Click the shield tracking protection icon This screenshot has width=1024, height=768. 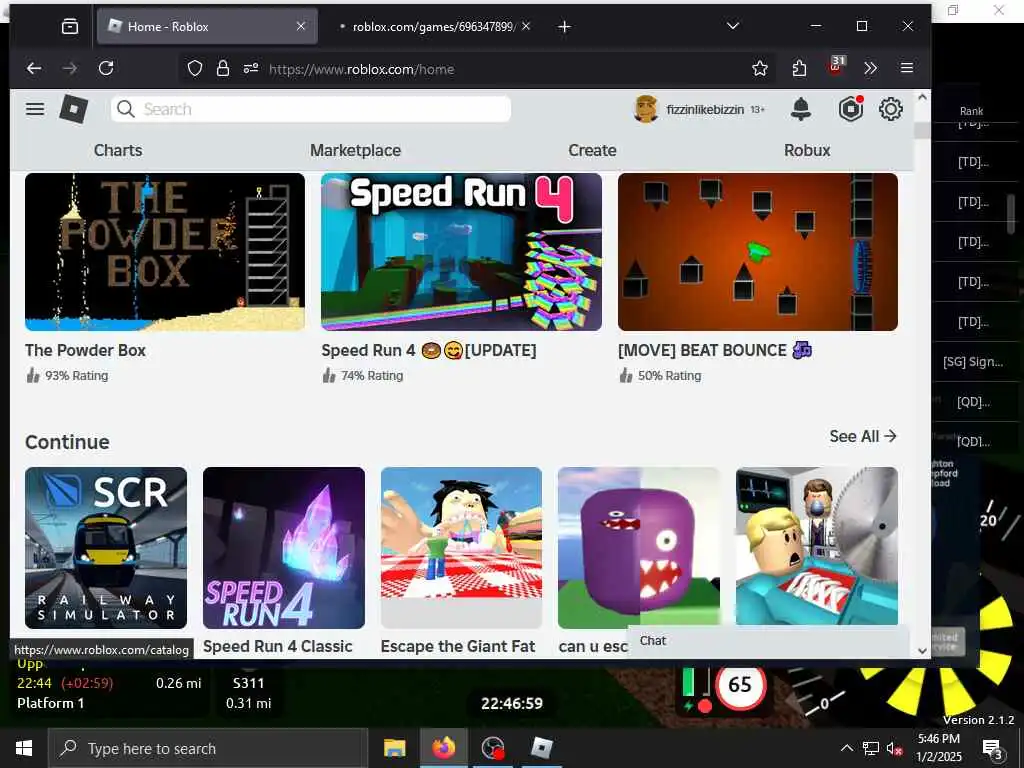point(195,69)
